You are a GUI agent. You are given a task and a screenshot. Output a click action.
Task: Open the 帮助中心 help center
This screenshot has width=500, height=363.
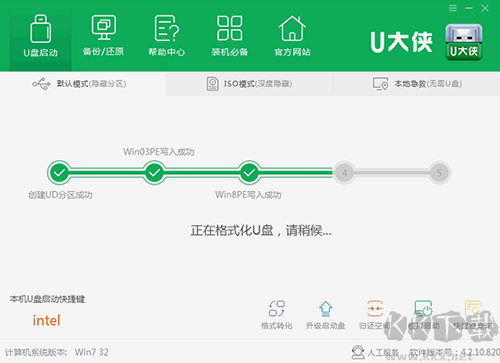[x=167, y=36]
